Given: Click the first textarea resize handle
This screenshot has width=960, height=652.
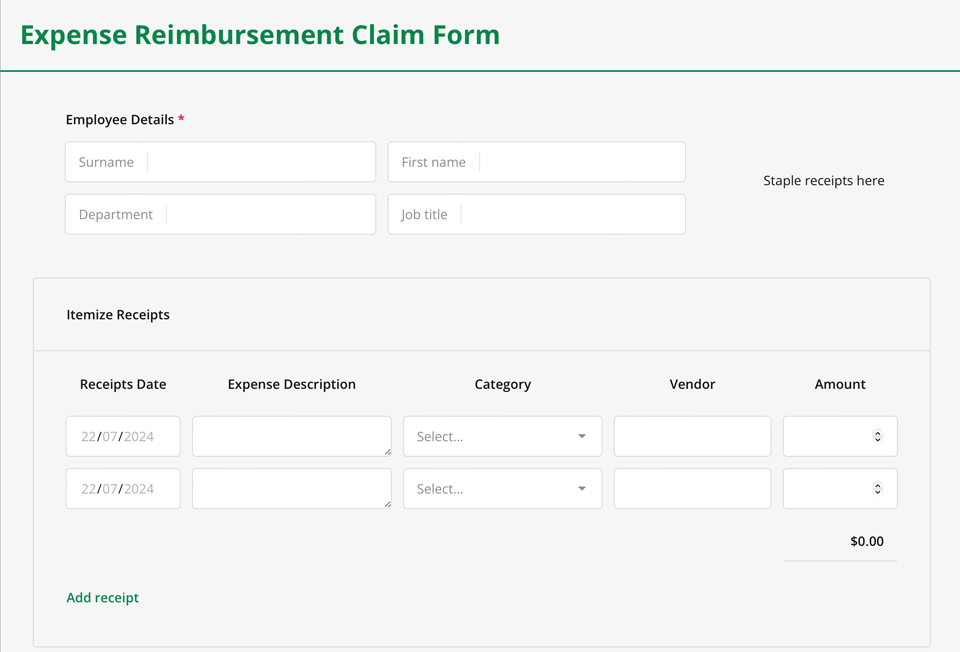Looking at the screenshot, I should [x=387, y=452].
